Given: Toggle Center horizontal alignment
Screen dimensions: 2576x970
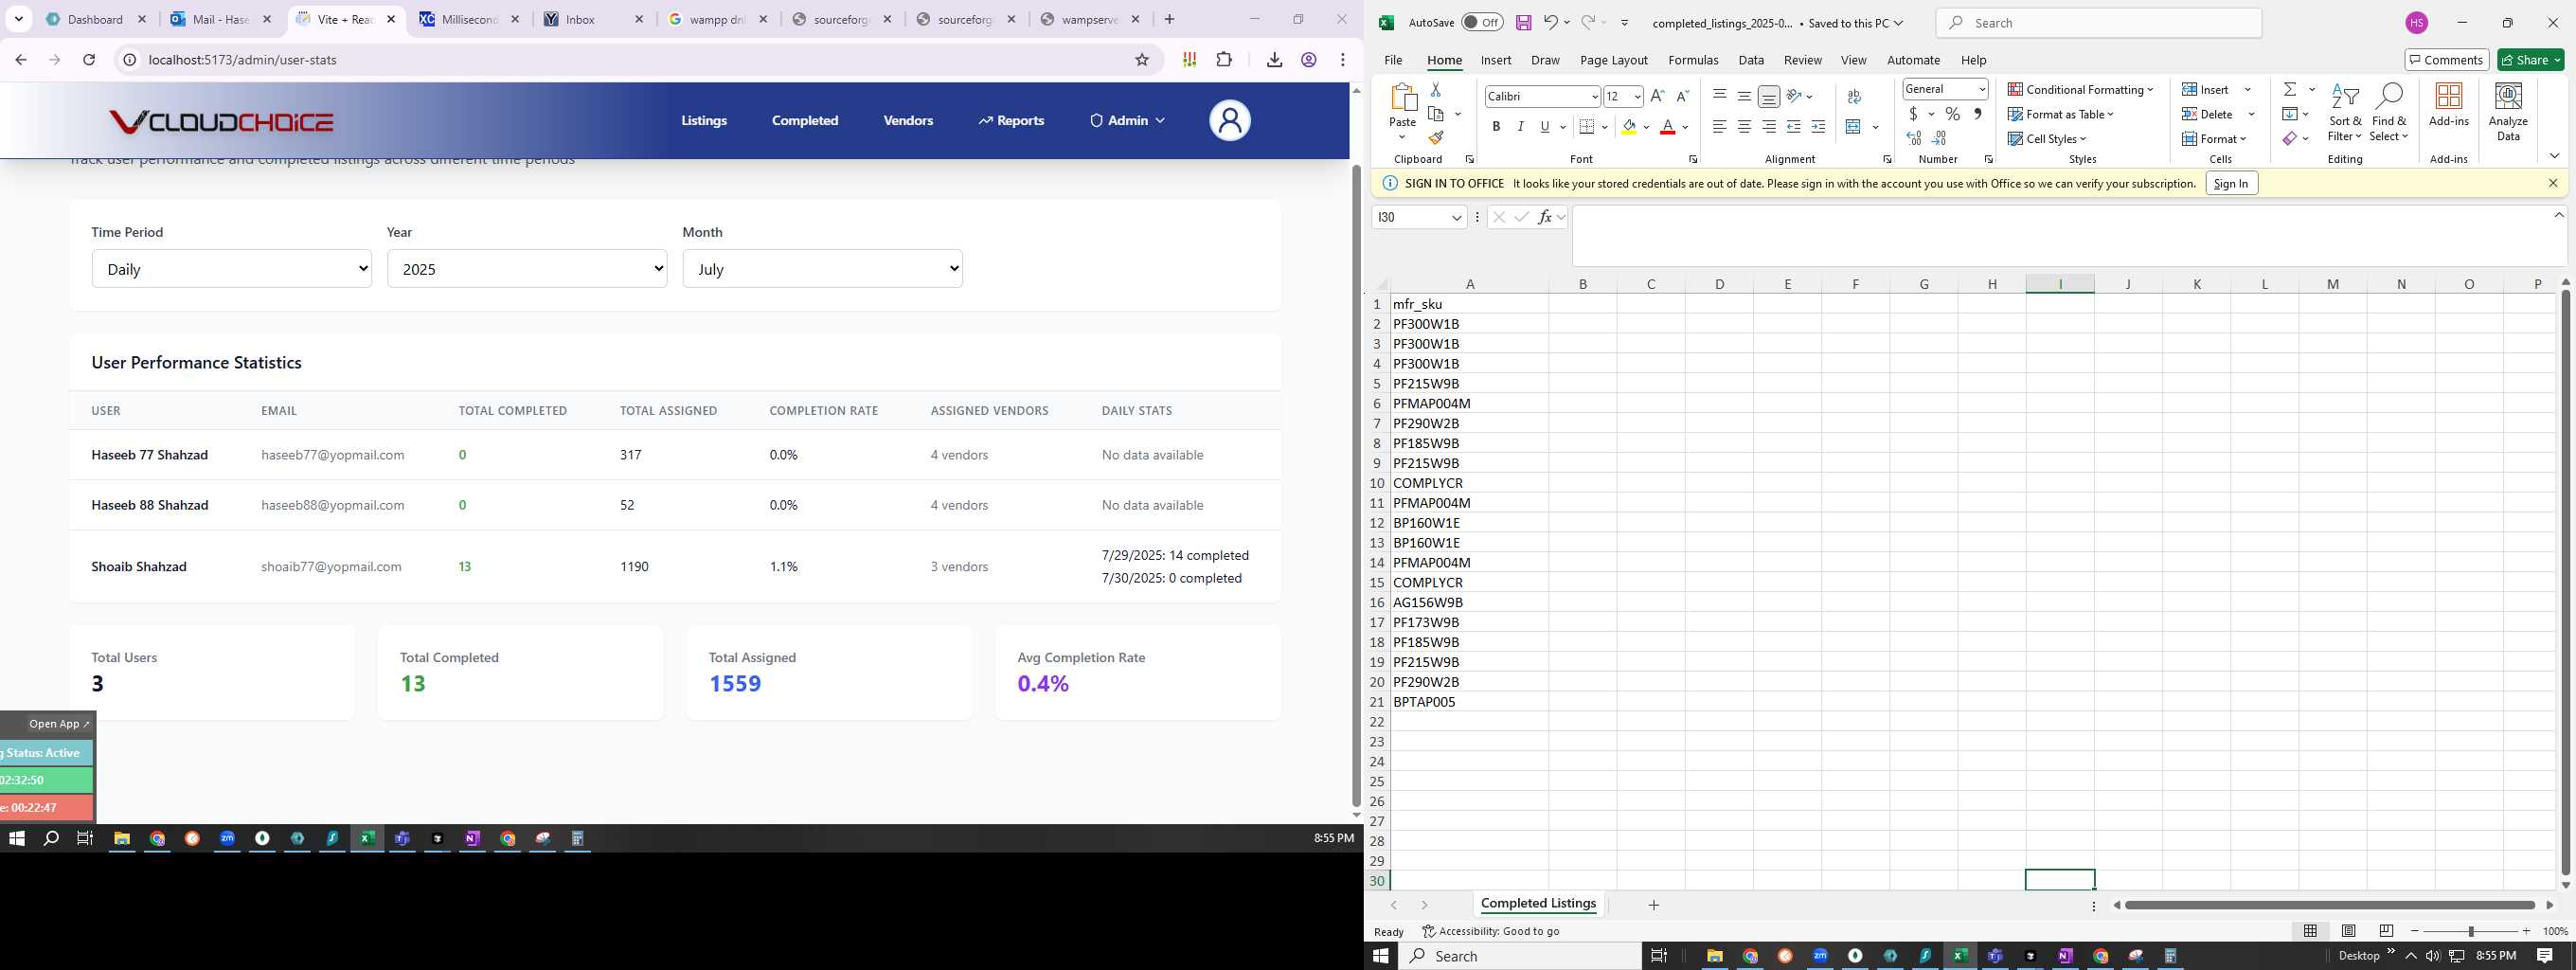Looking at the screenshot, I should pyautogui.click(x=1744, y=127).
